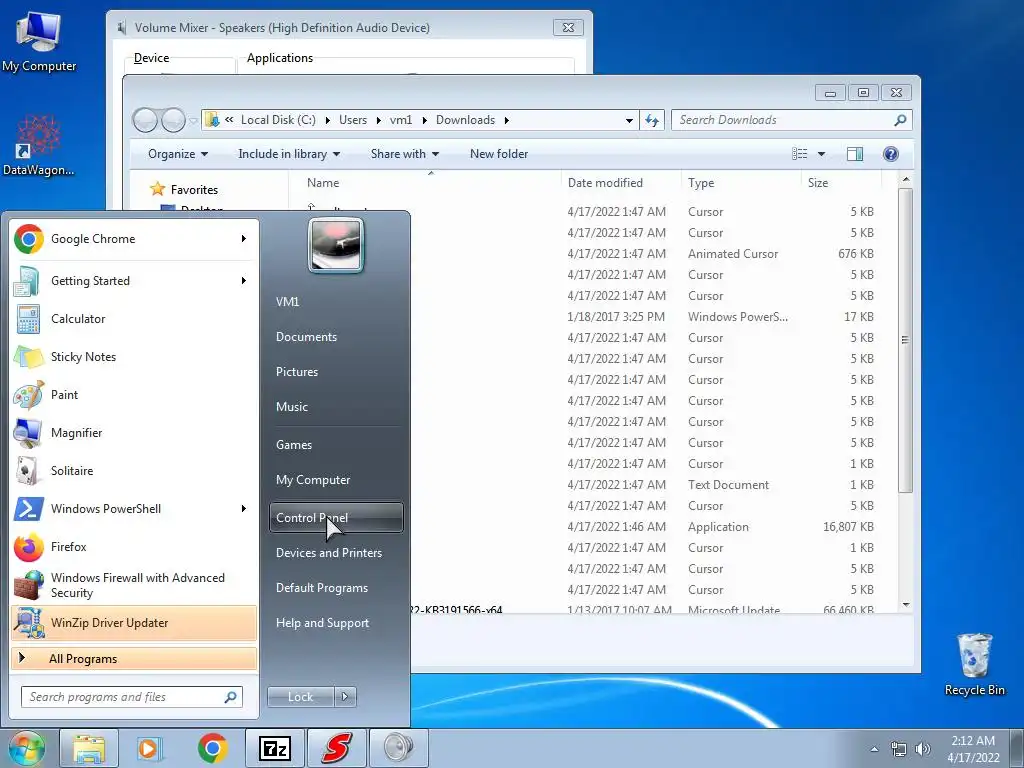Open the Organize dropdown menu
The image size is (1024, 768).
(x=178, y=154)
